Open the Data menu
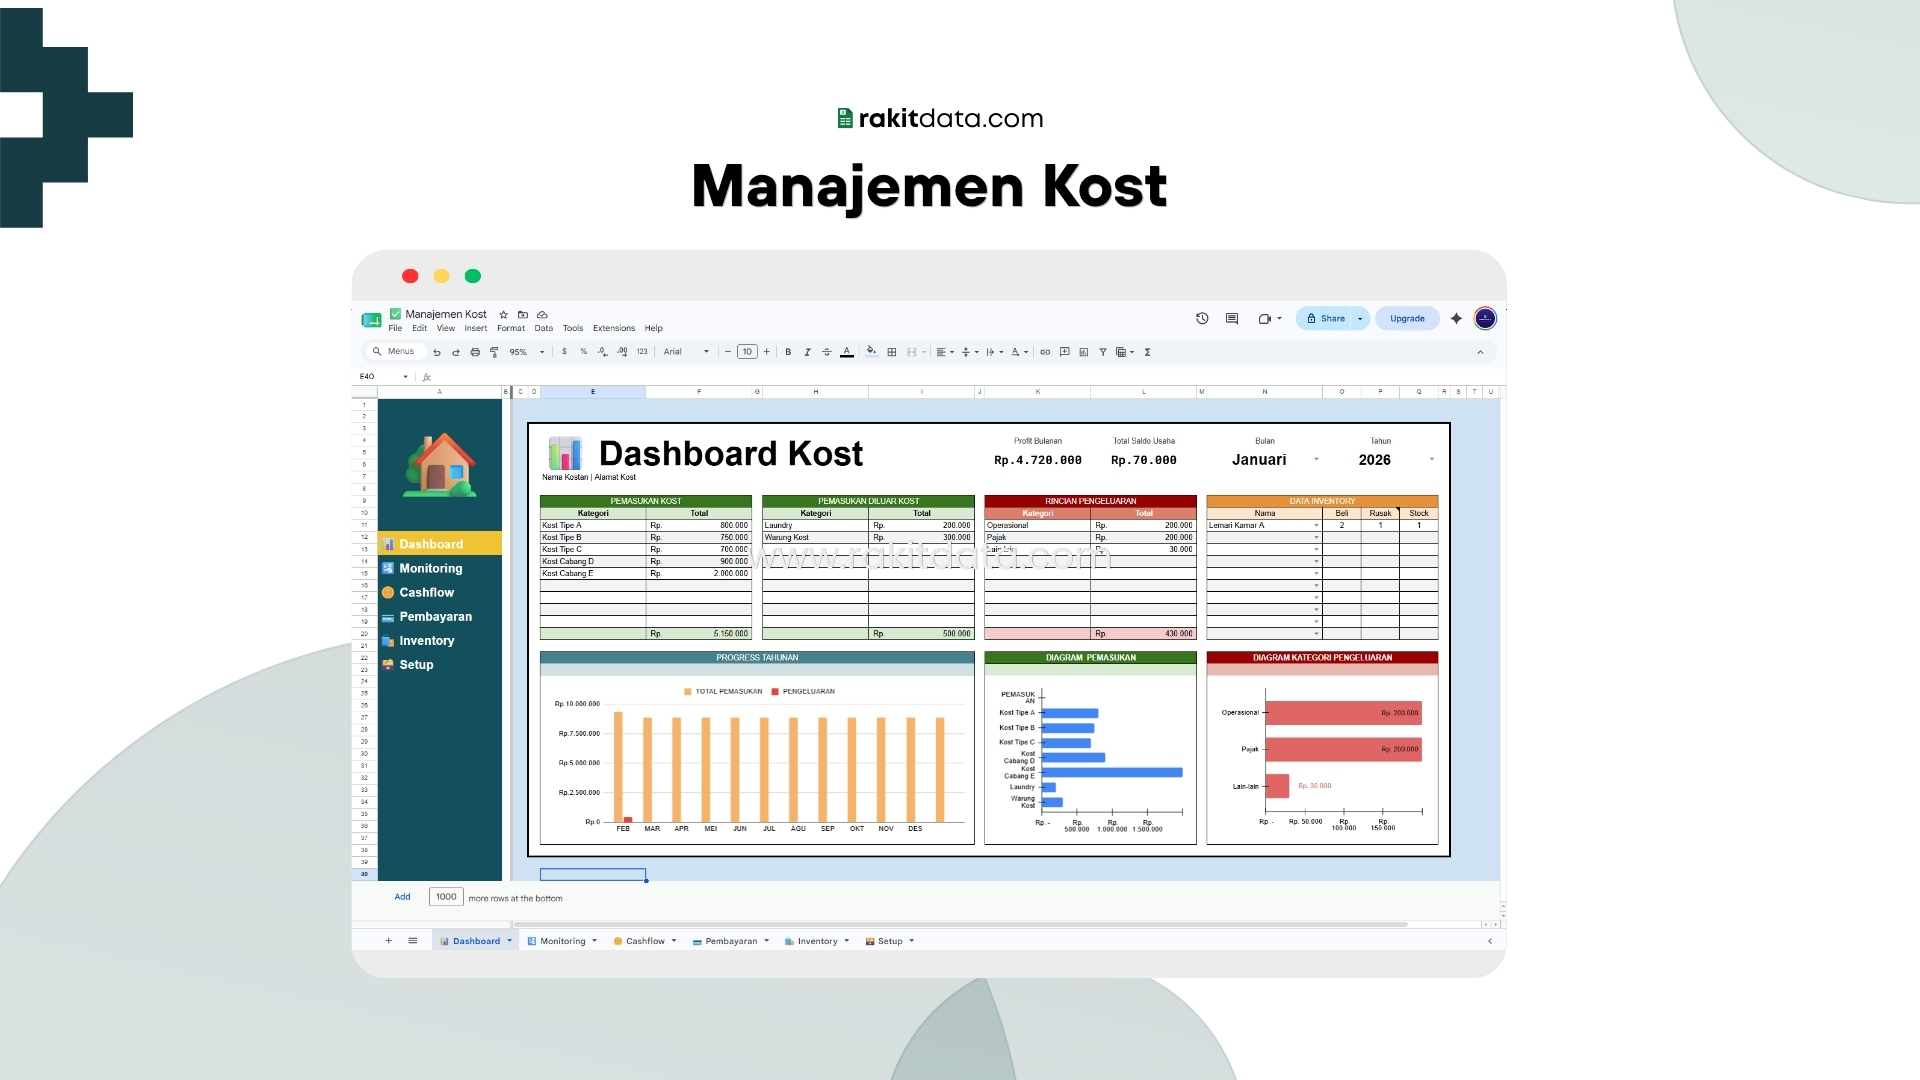Viewport: 1920px width, 1080px height. pyautogui.click(x=544, y=328)
